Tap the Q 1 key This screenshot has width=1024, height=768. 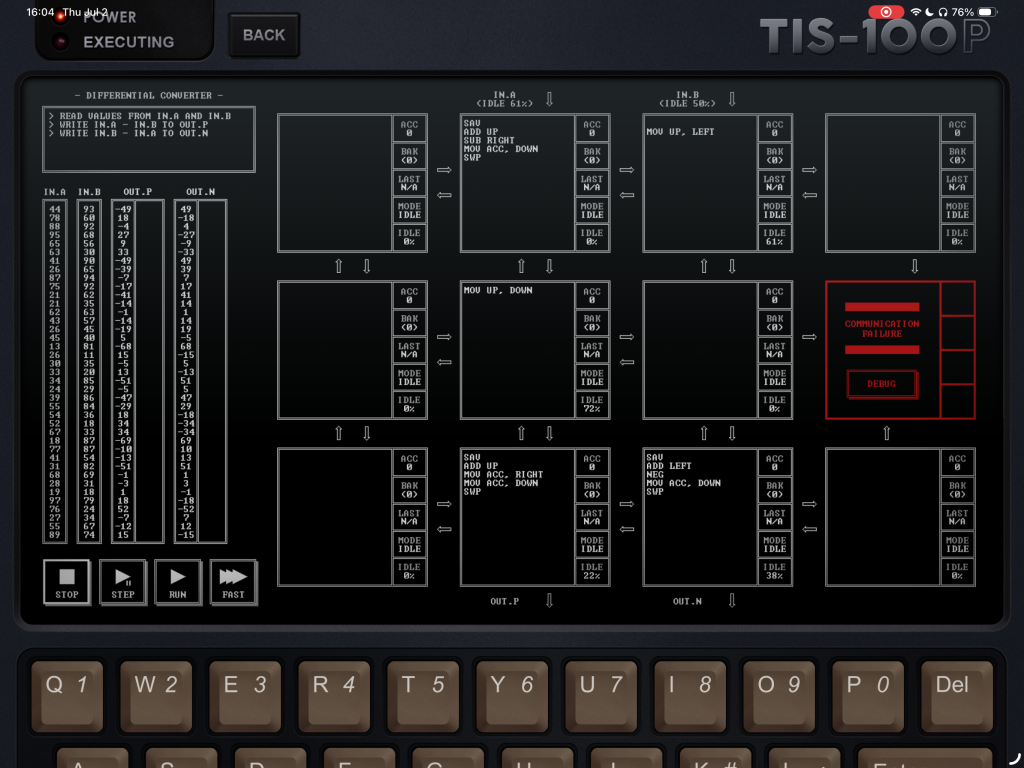pyautogui.click(x=67, y=696)
